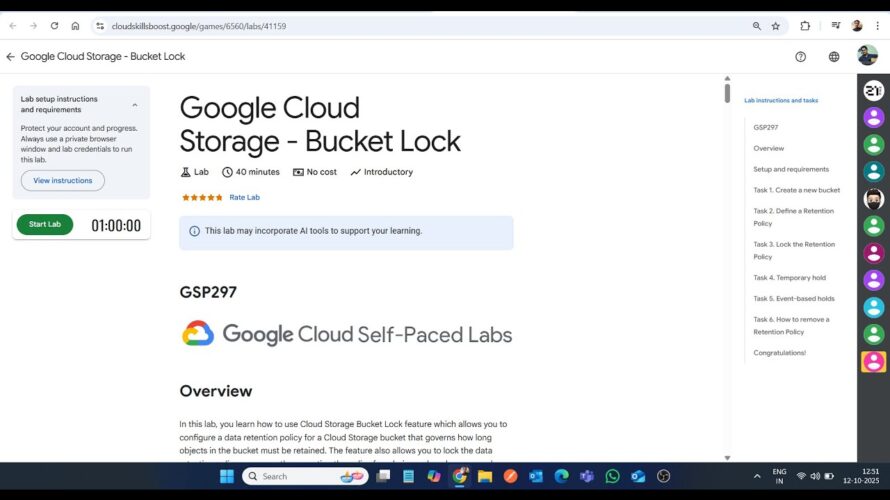890x500 pixels.
Task: Open the Chrome three-dot menu
Action: click(x=877, y=26)
